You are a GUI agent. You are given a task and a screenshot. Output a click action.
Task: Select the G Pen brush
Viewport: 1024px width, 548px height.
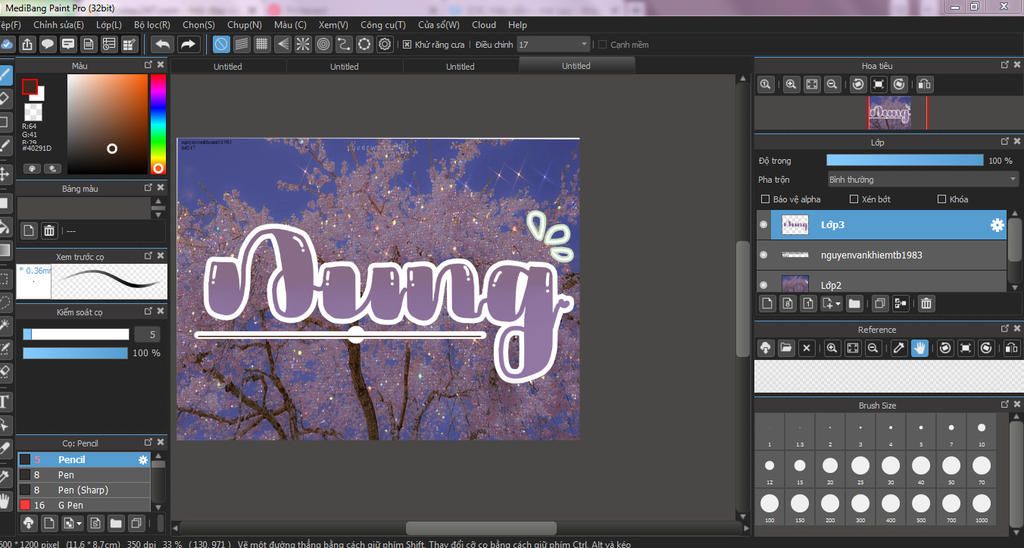pos(84,505)
